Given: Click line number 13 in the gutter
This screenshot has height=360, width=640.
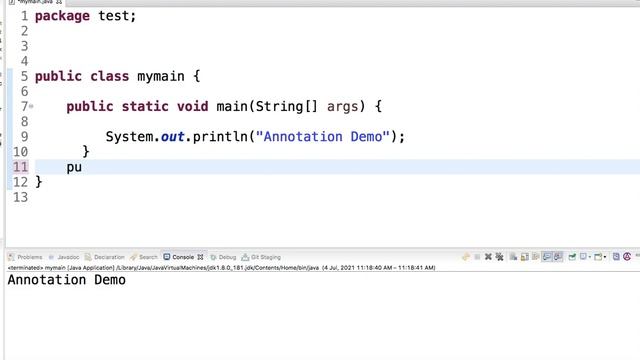Looking at the screenshot, I should 20,197.
